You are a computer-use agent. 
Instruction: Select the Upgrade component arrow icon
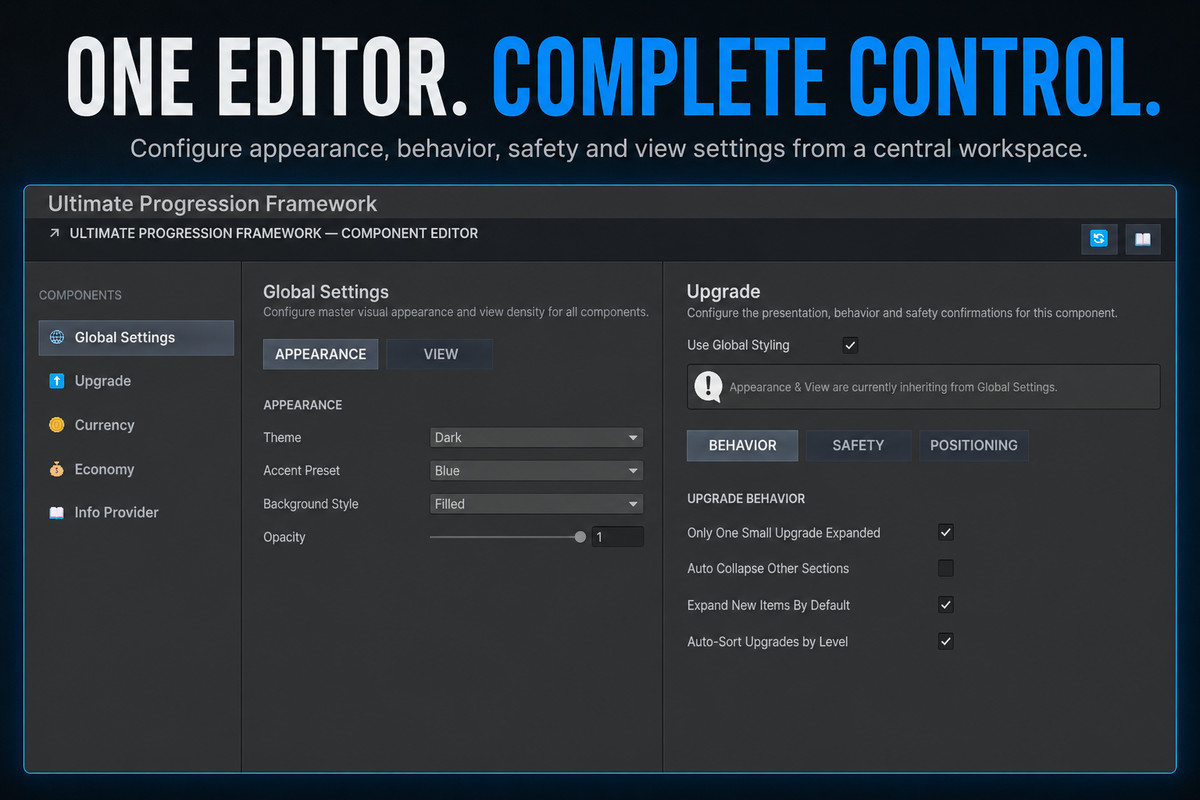[56, 381]
